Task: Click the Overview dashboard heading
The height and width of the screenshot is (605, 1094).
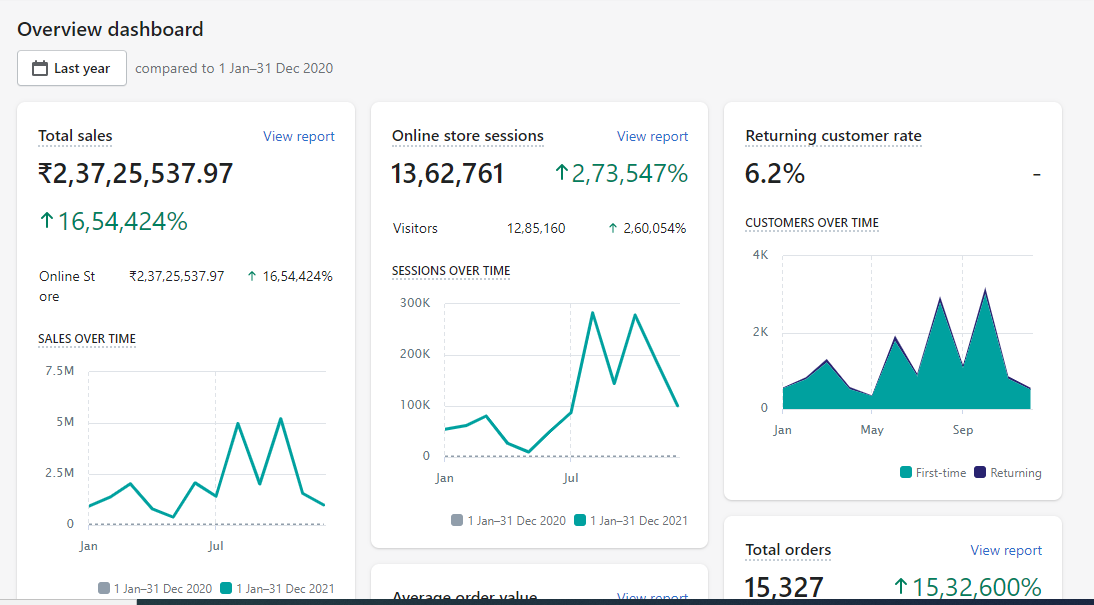Action: 110,29
